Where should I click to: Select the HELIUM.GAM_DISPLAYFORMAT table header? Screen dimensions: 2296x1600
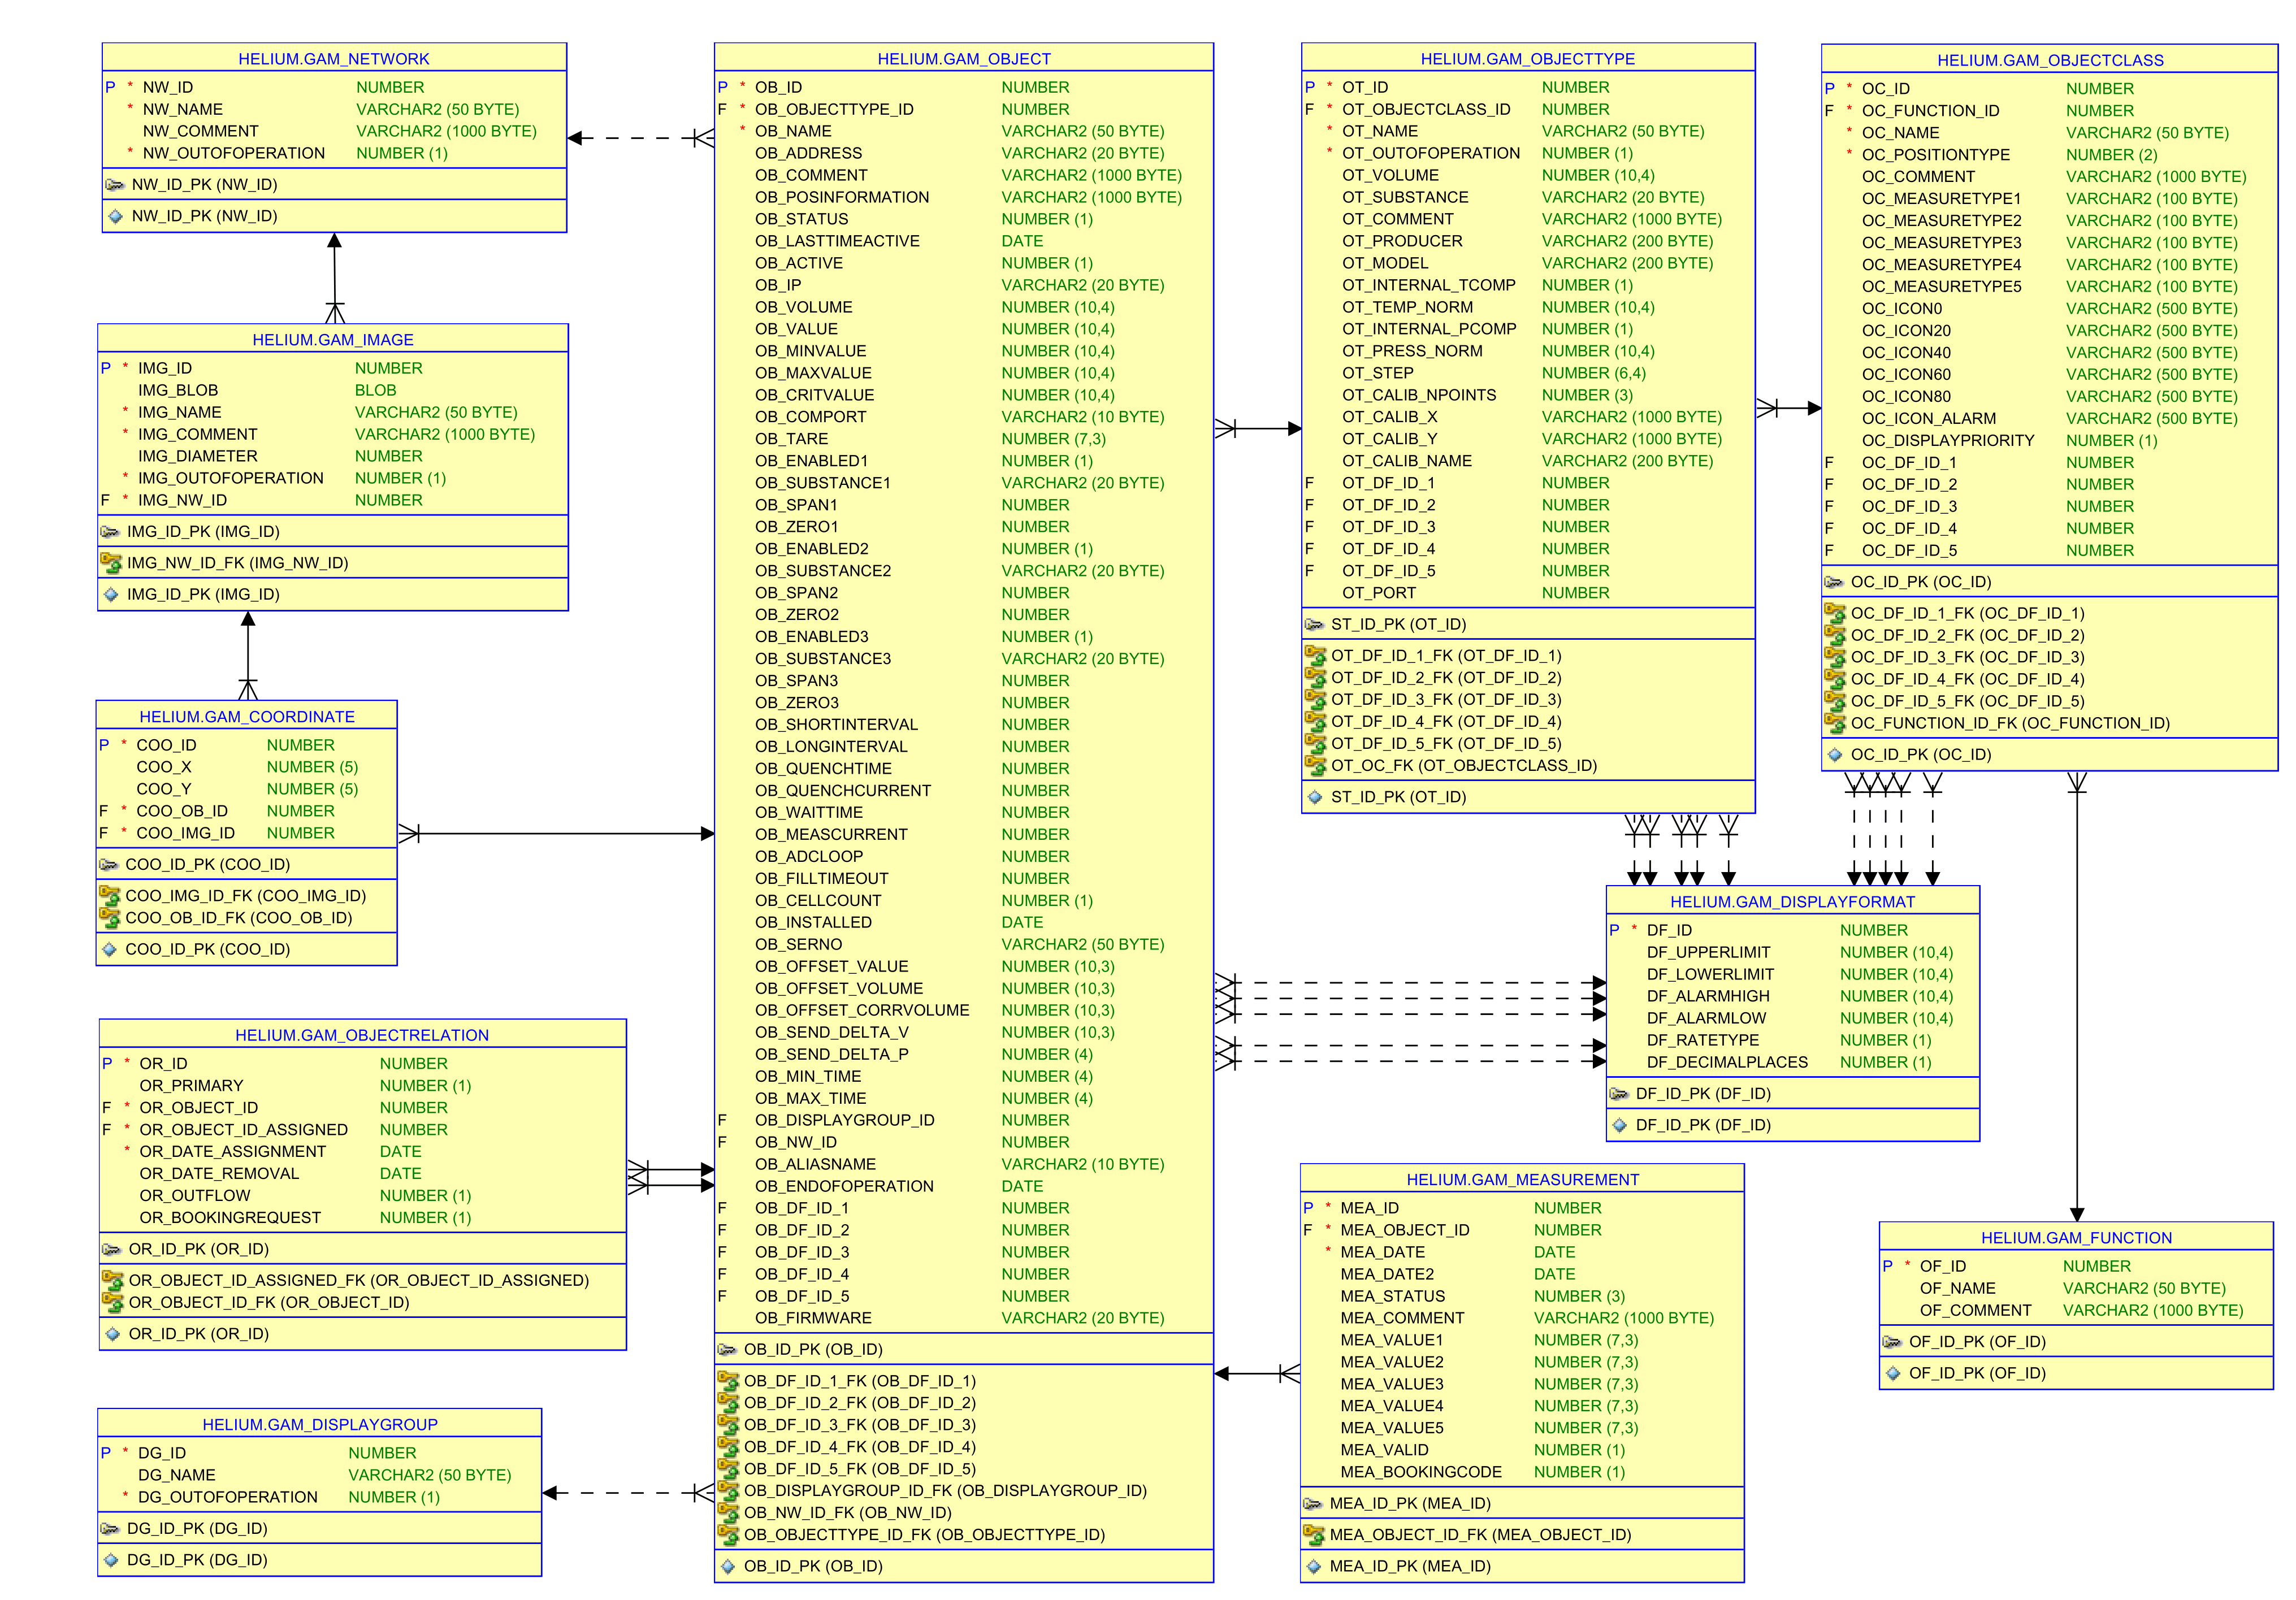(1792, 902)
